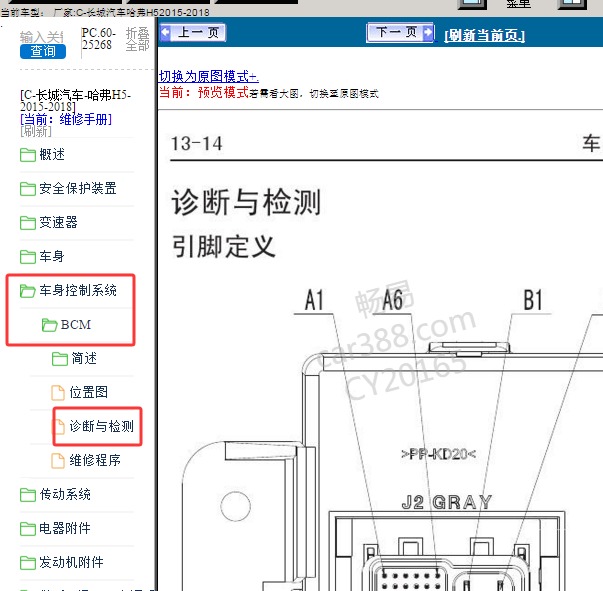Click the A1 pin label in diagram
This screenshot has width=603, height=591.
coord(314,300)
